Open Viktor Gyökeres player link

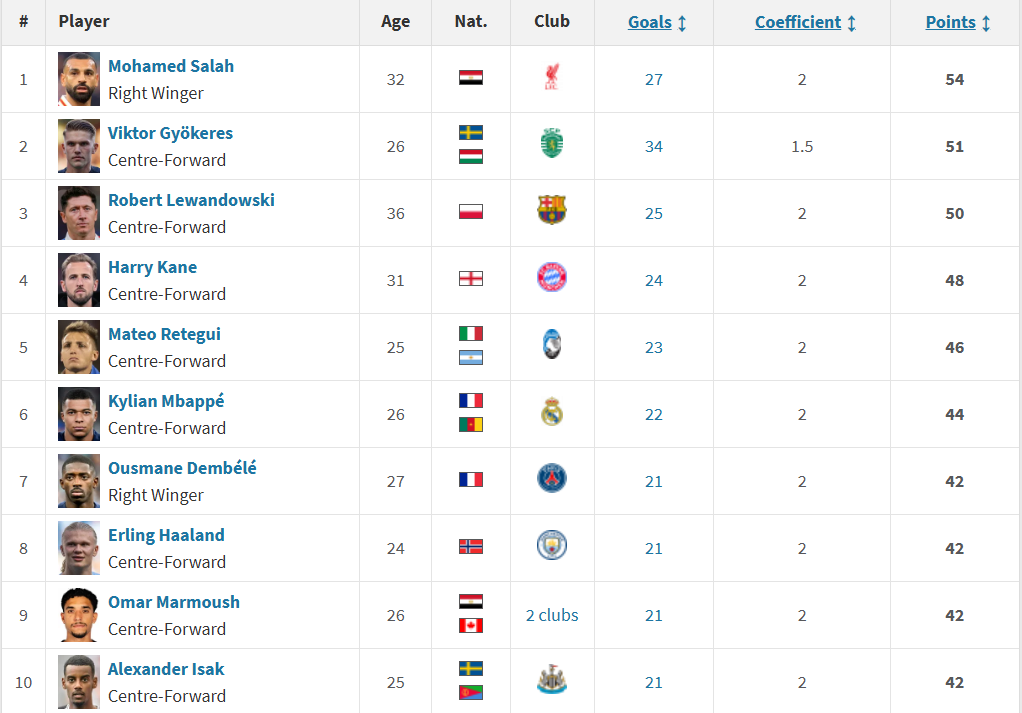(170, 133)
